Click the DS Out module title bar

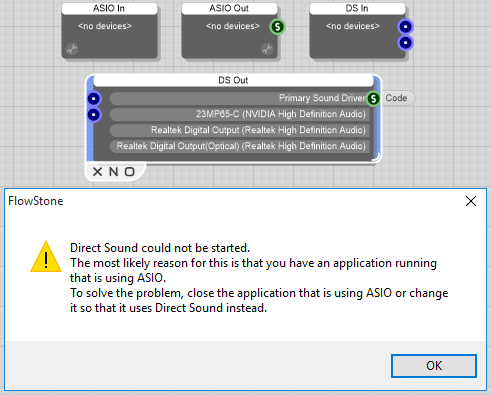coord(233,80)
